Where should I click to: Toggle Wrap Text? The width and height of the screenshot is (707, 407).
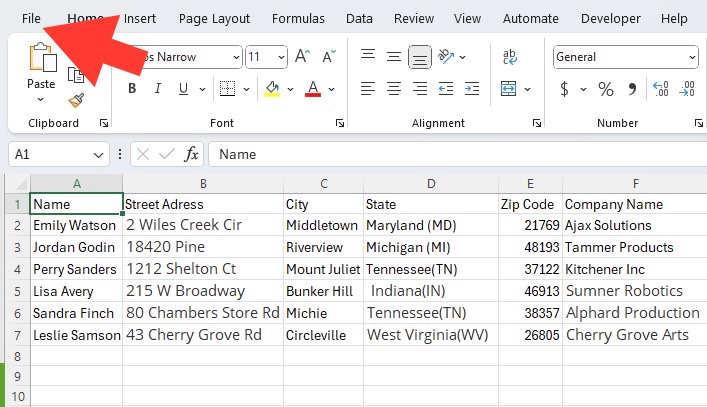pos(510,57)
